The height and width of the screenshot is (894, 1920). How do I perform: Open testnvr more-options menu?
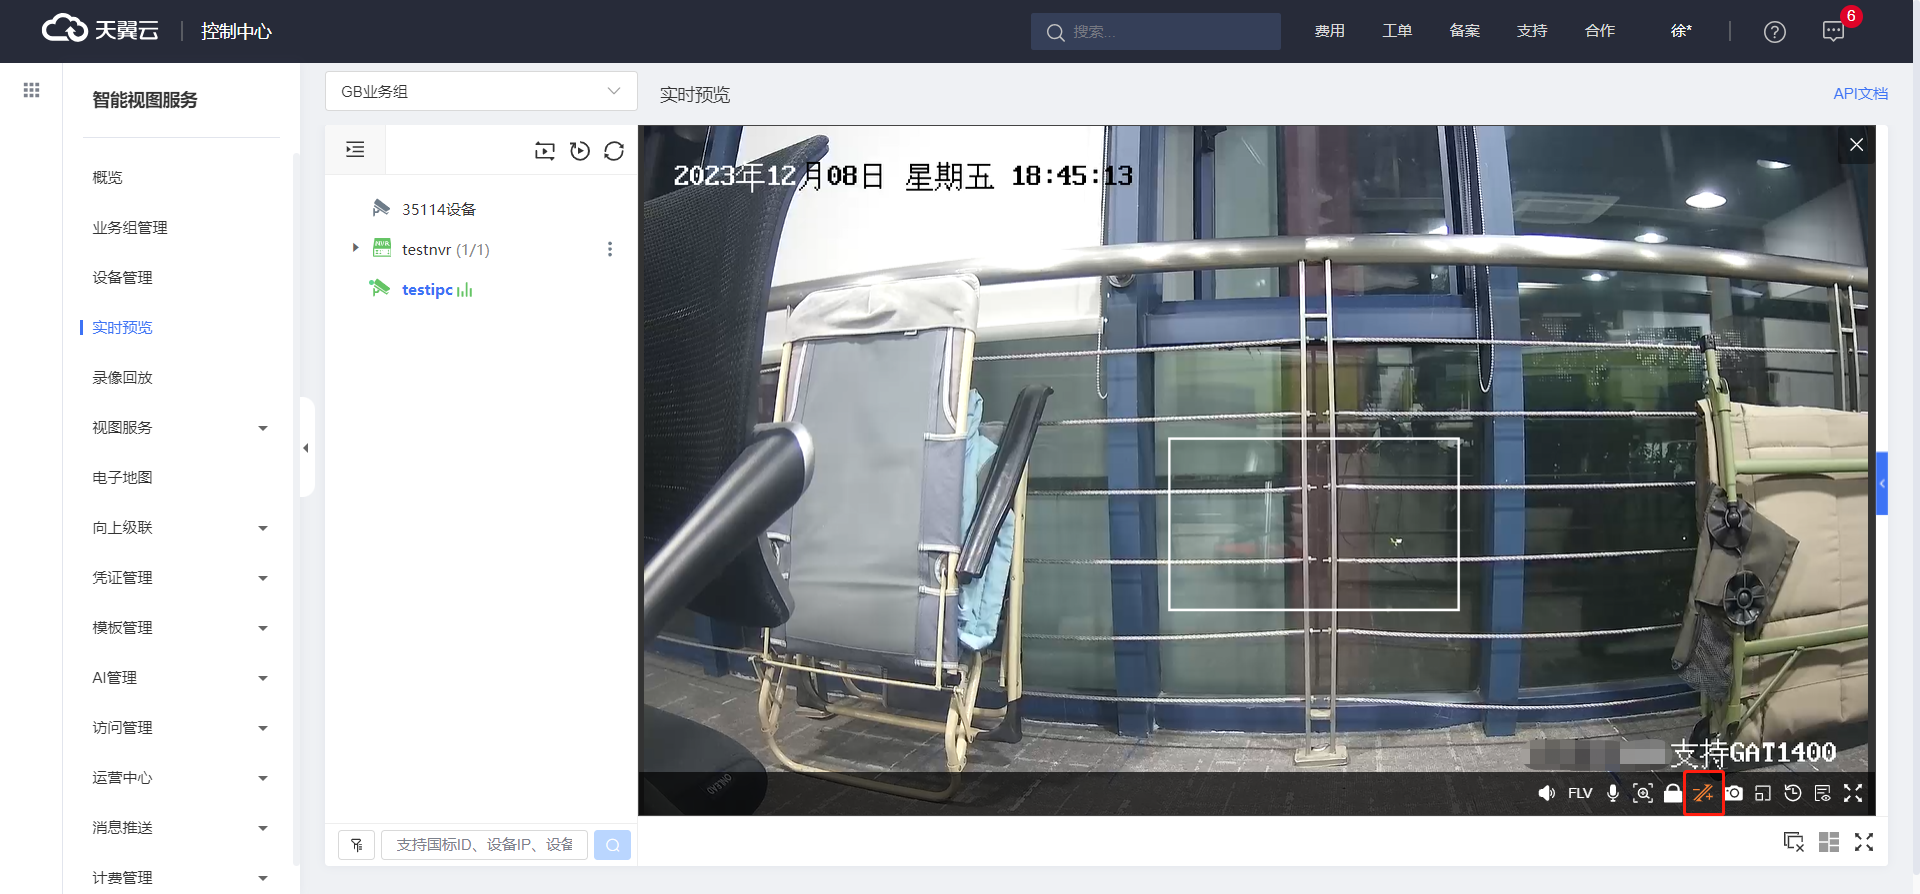pos(610,249)
